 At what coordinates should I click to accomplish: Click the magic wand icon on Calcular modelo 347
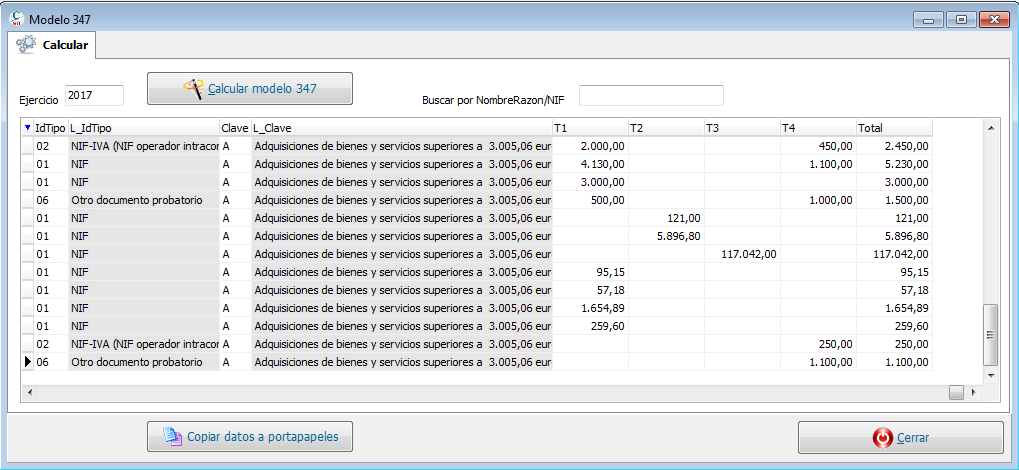coord(194,89)
